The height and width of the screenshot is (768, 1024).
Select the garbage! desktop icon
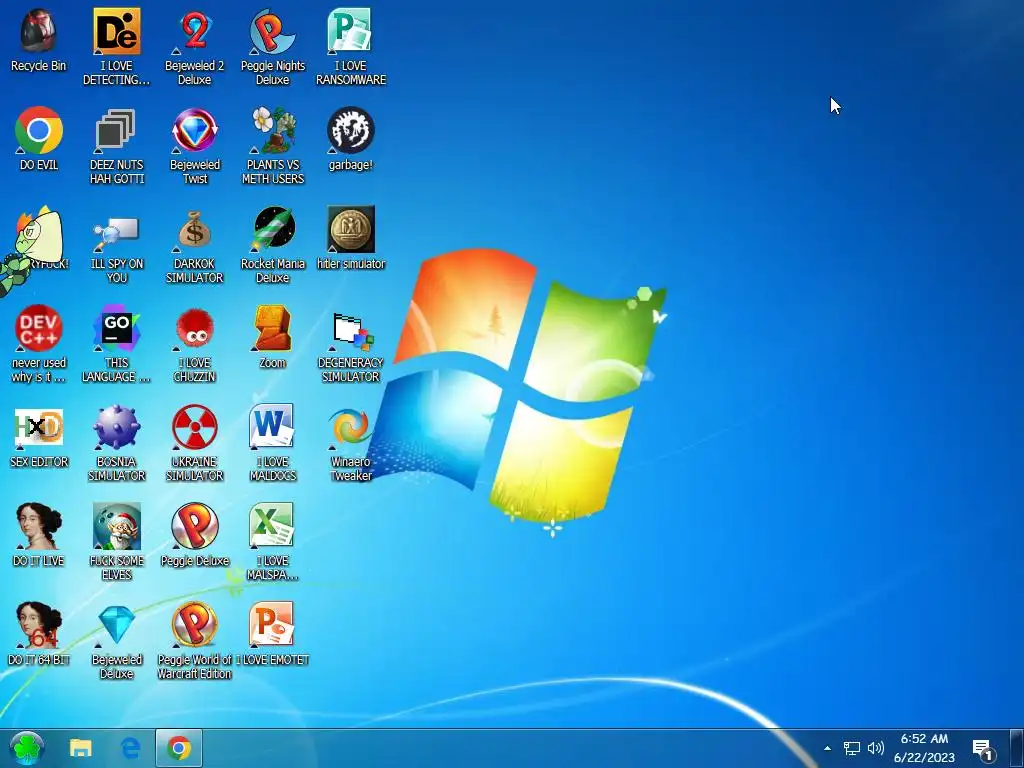point(351,130)
